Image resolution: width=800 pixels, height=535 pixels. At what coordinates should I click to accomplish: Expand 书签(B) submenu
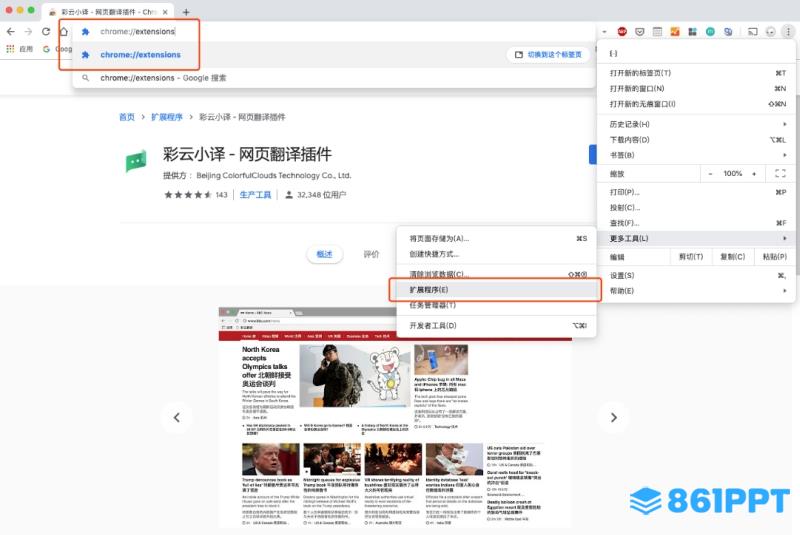coord(697,155)
